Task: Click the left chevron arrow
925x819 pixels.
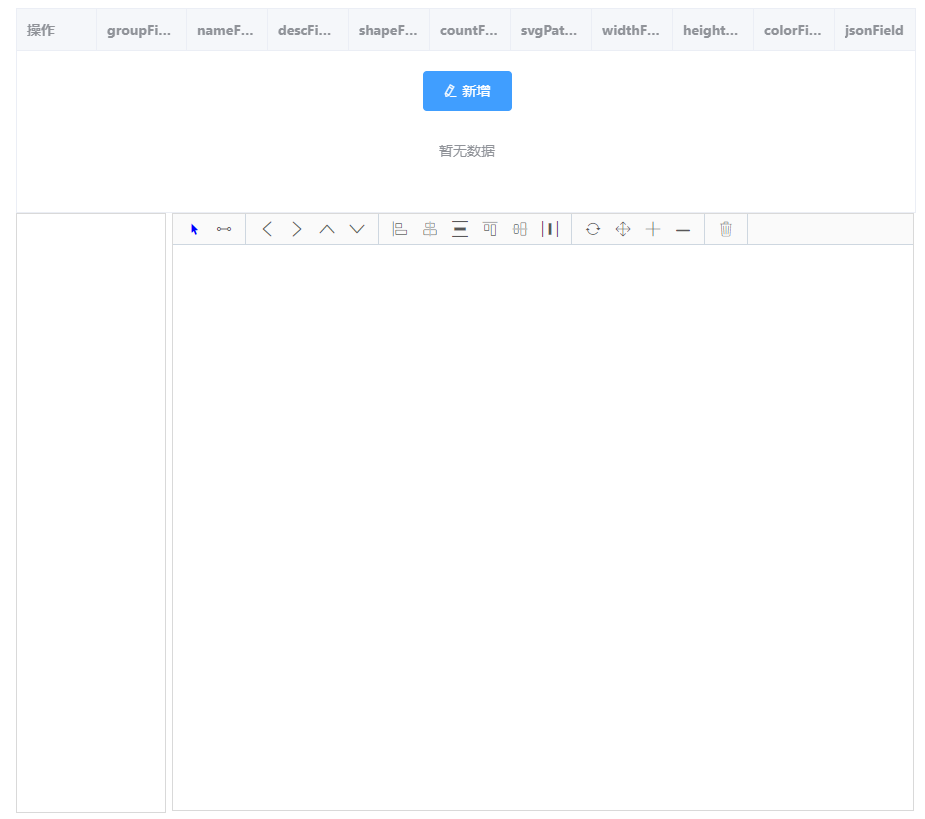Action: click(x=267, y=229)
